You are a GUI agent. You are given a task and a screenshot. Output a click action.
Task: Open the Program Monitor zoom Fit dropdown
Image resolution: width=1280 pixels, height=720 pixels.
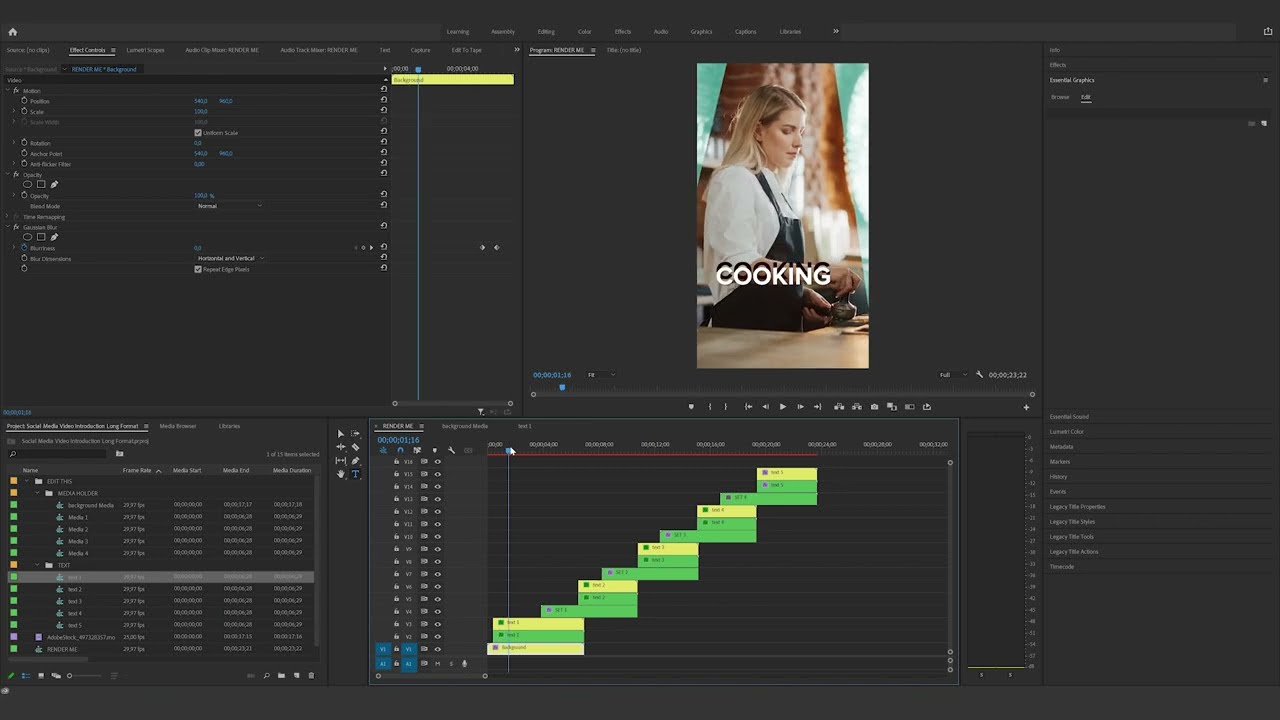pos(600,375)
